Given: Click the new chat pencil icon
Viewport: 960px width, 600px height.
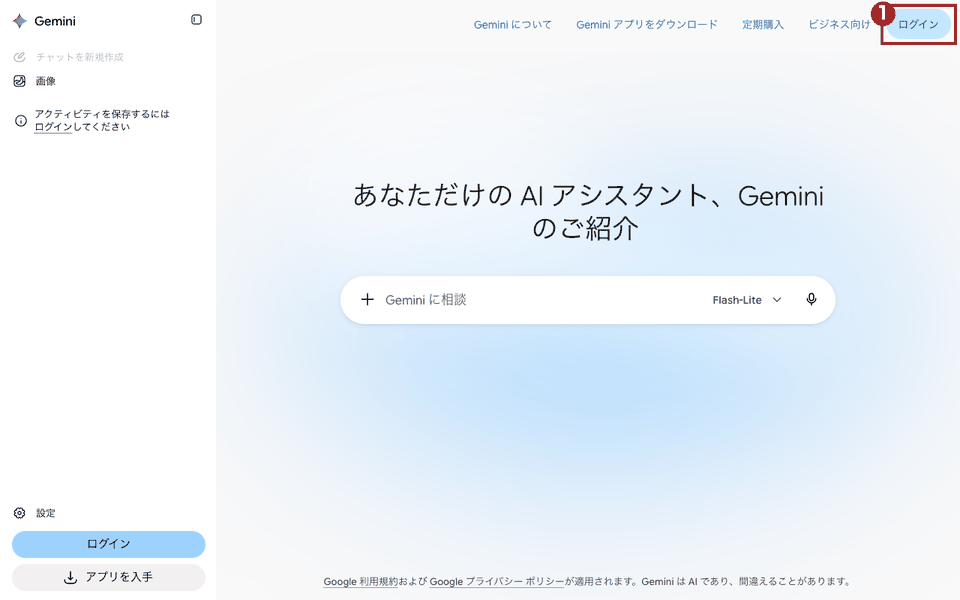Looking at the screenshot, I should (20, 57).
